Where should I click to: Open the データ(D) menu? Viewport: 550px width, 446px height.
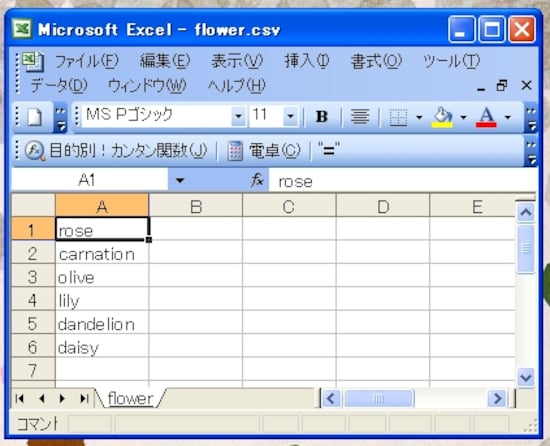pos(59,86)
